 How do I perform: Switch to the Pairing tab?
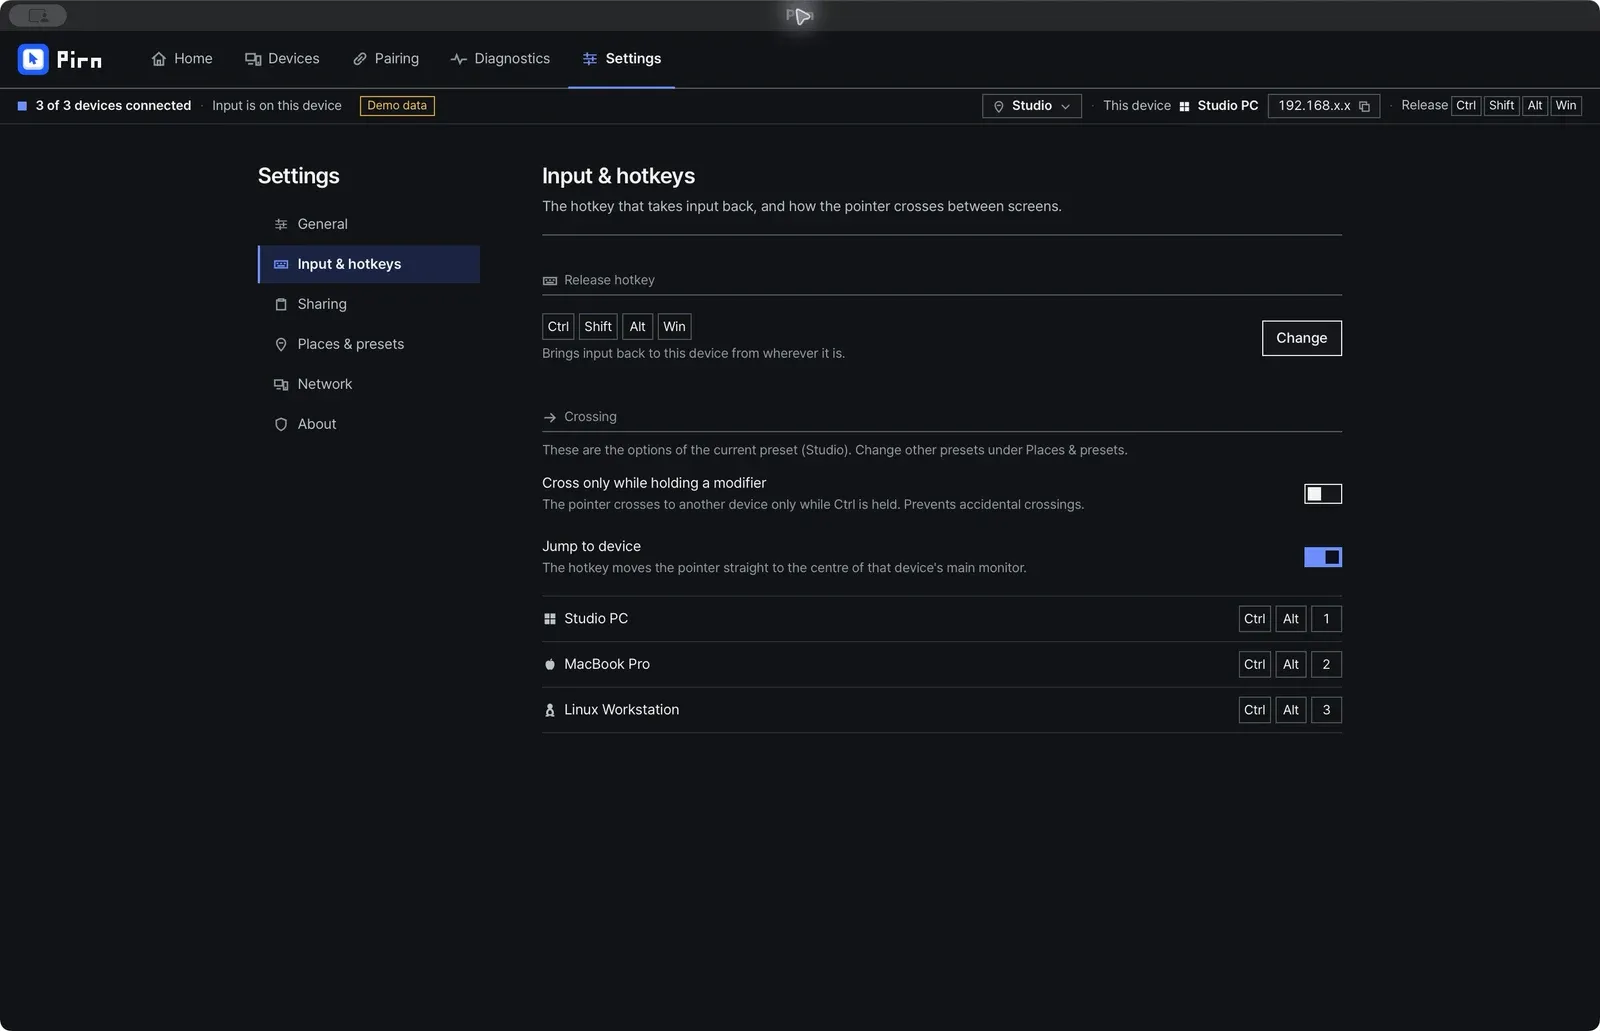386,59
